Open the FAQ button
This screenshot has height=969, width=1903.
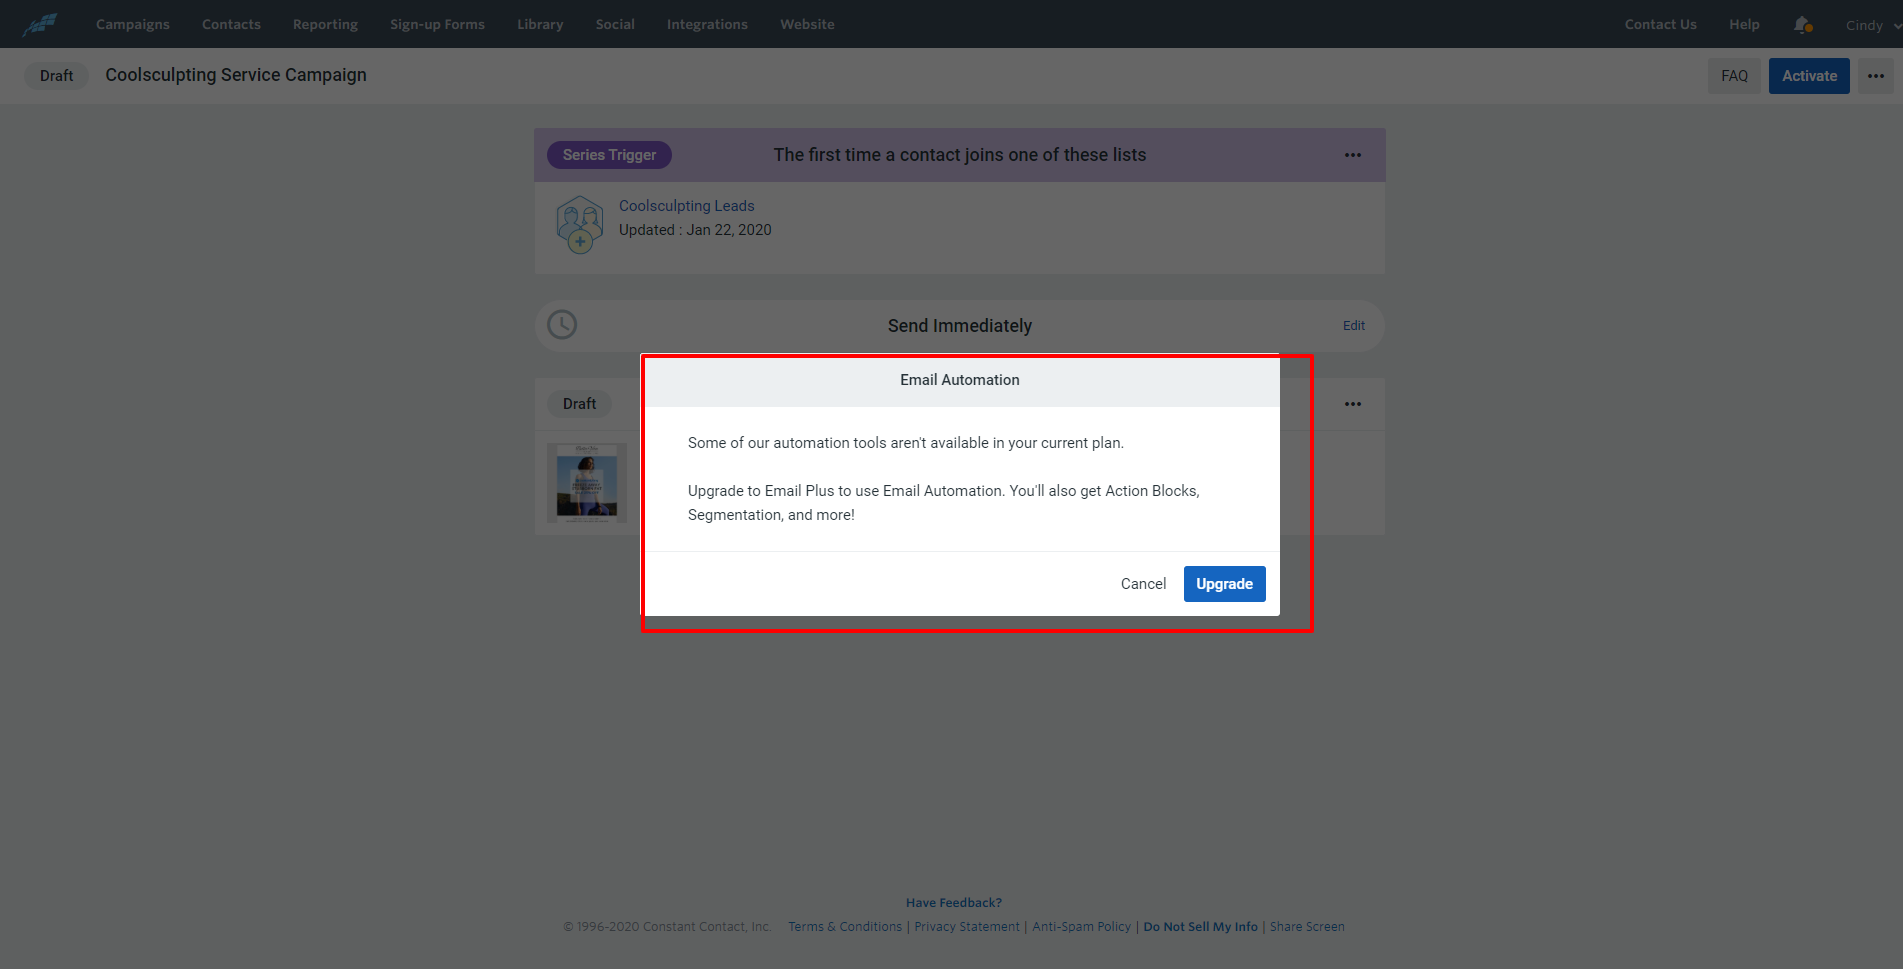(x=1734, y=76)
